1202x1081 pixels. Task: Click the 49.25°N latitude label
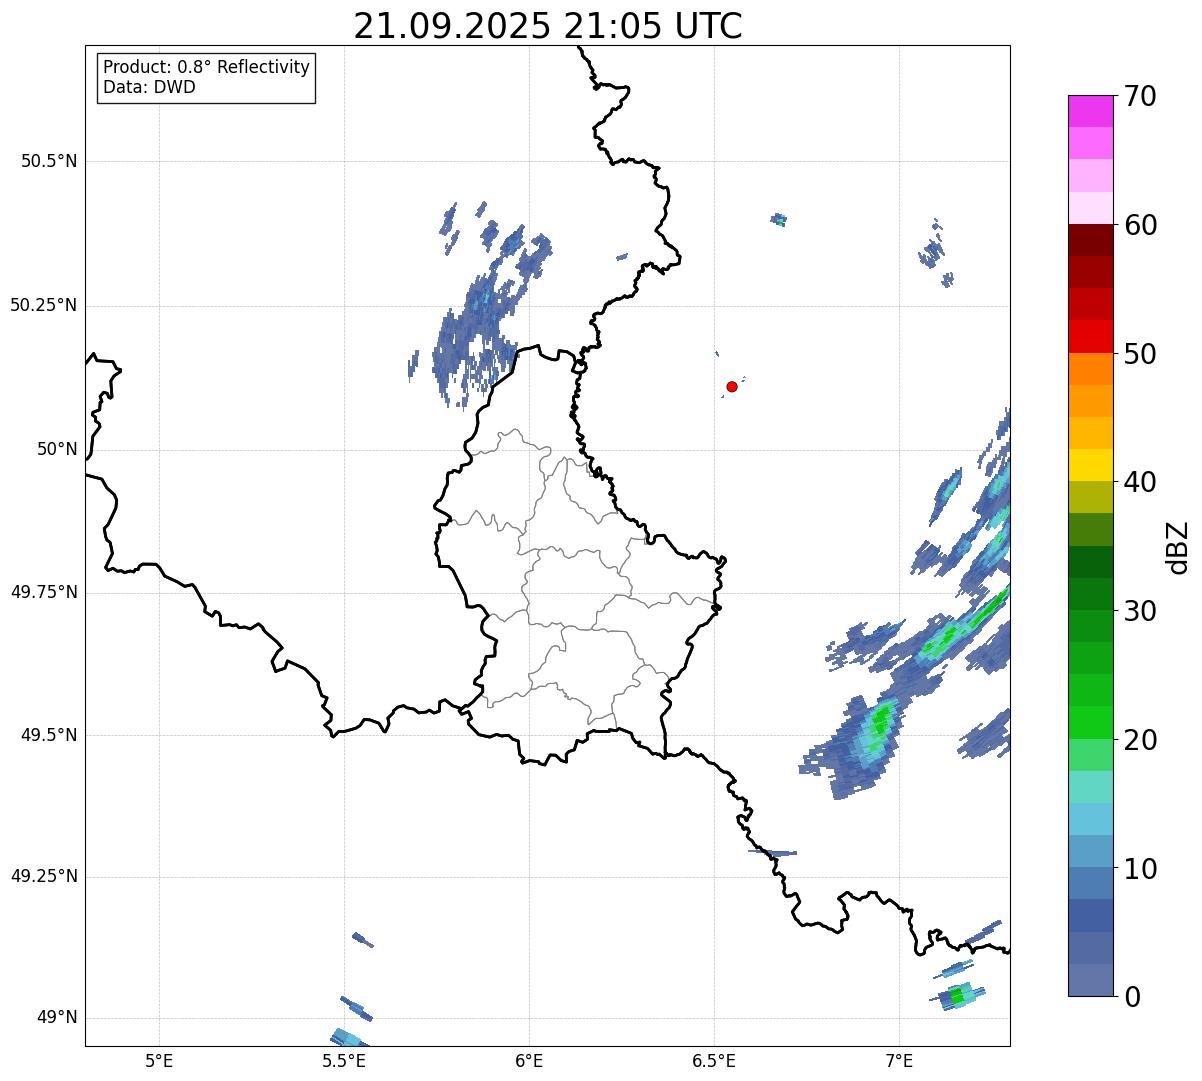click(44, 876)
